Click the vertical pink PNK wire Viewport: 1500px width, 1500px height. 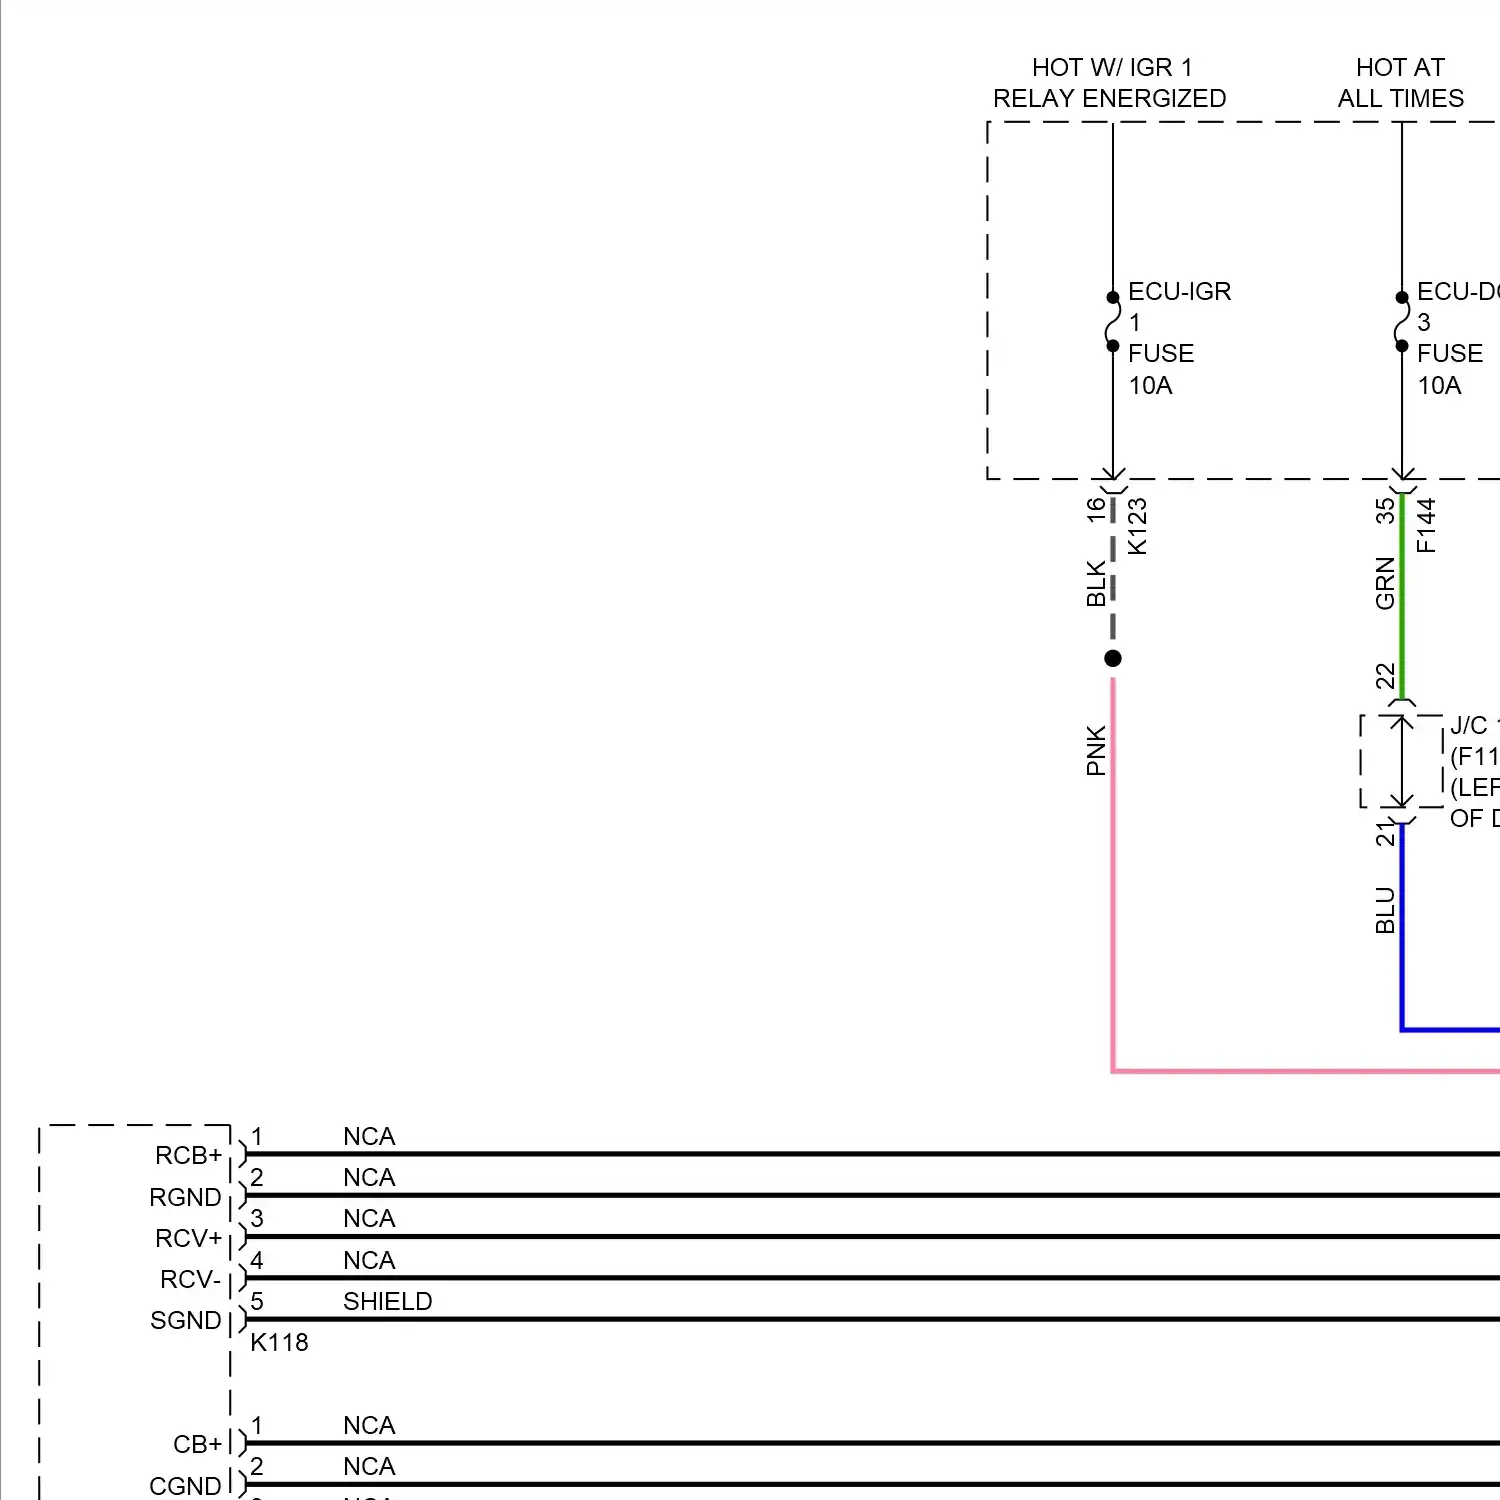pyautogui.click(x=1113, y=875)
